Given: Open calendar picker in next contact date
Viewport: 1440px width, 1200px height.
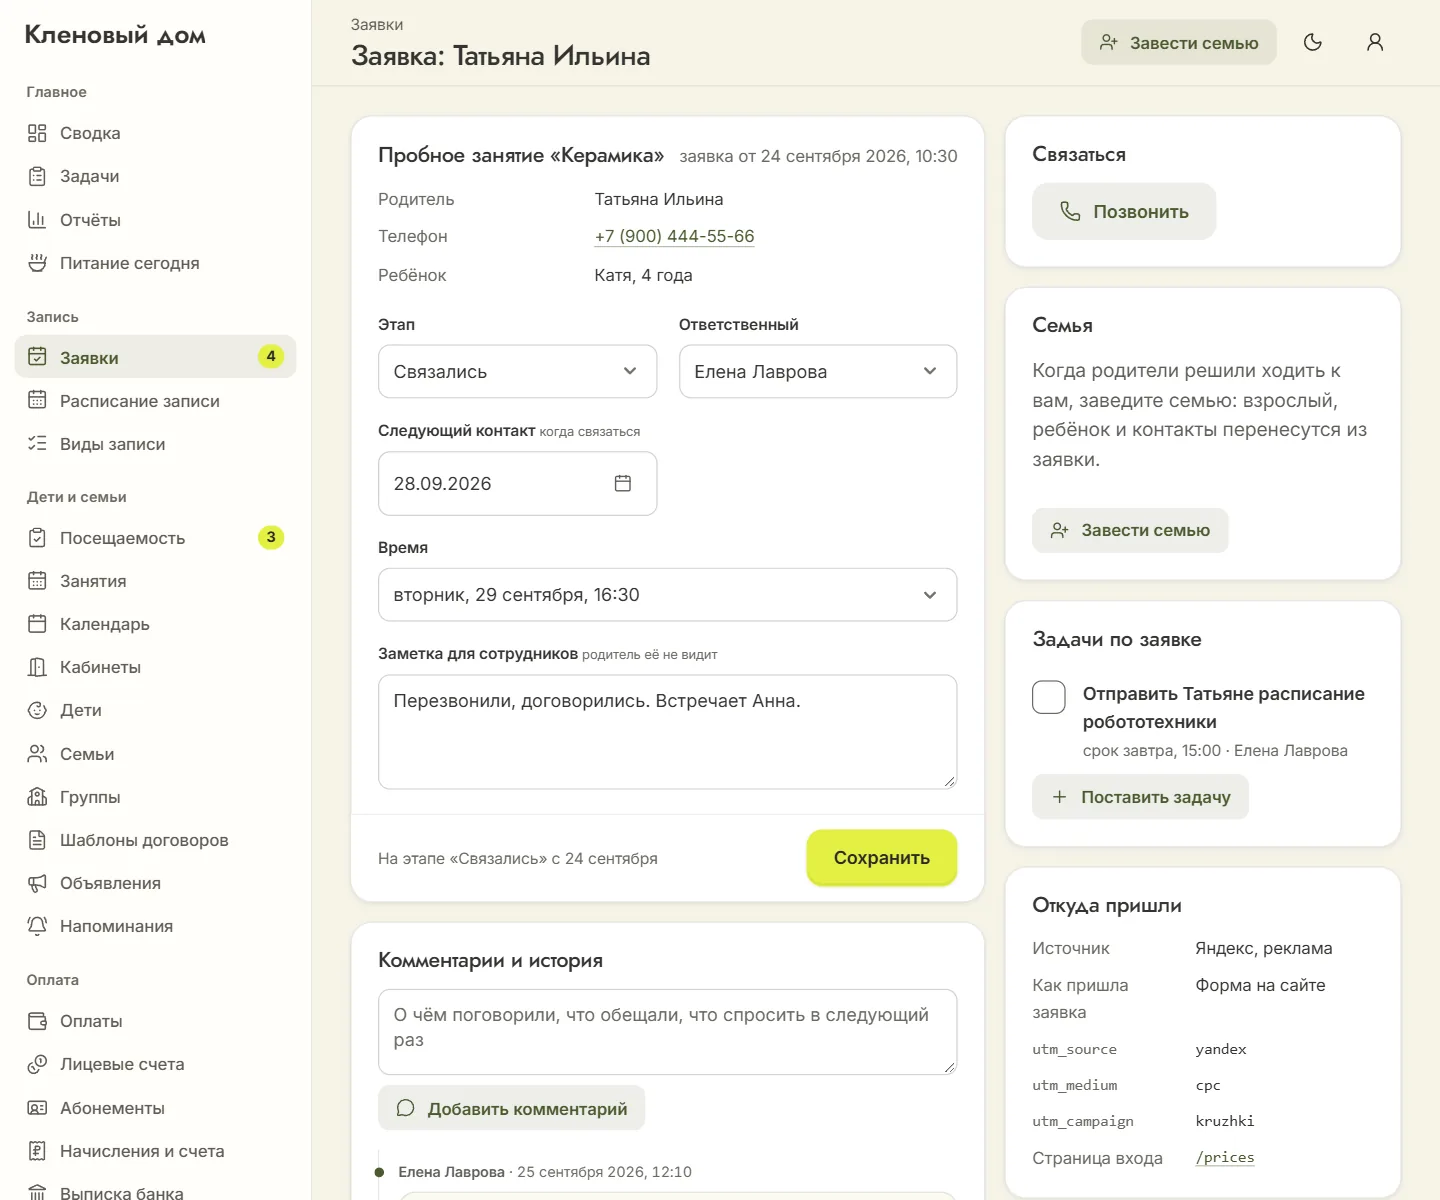Looking at the screenshot, I should coord(622,483).
